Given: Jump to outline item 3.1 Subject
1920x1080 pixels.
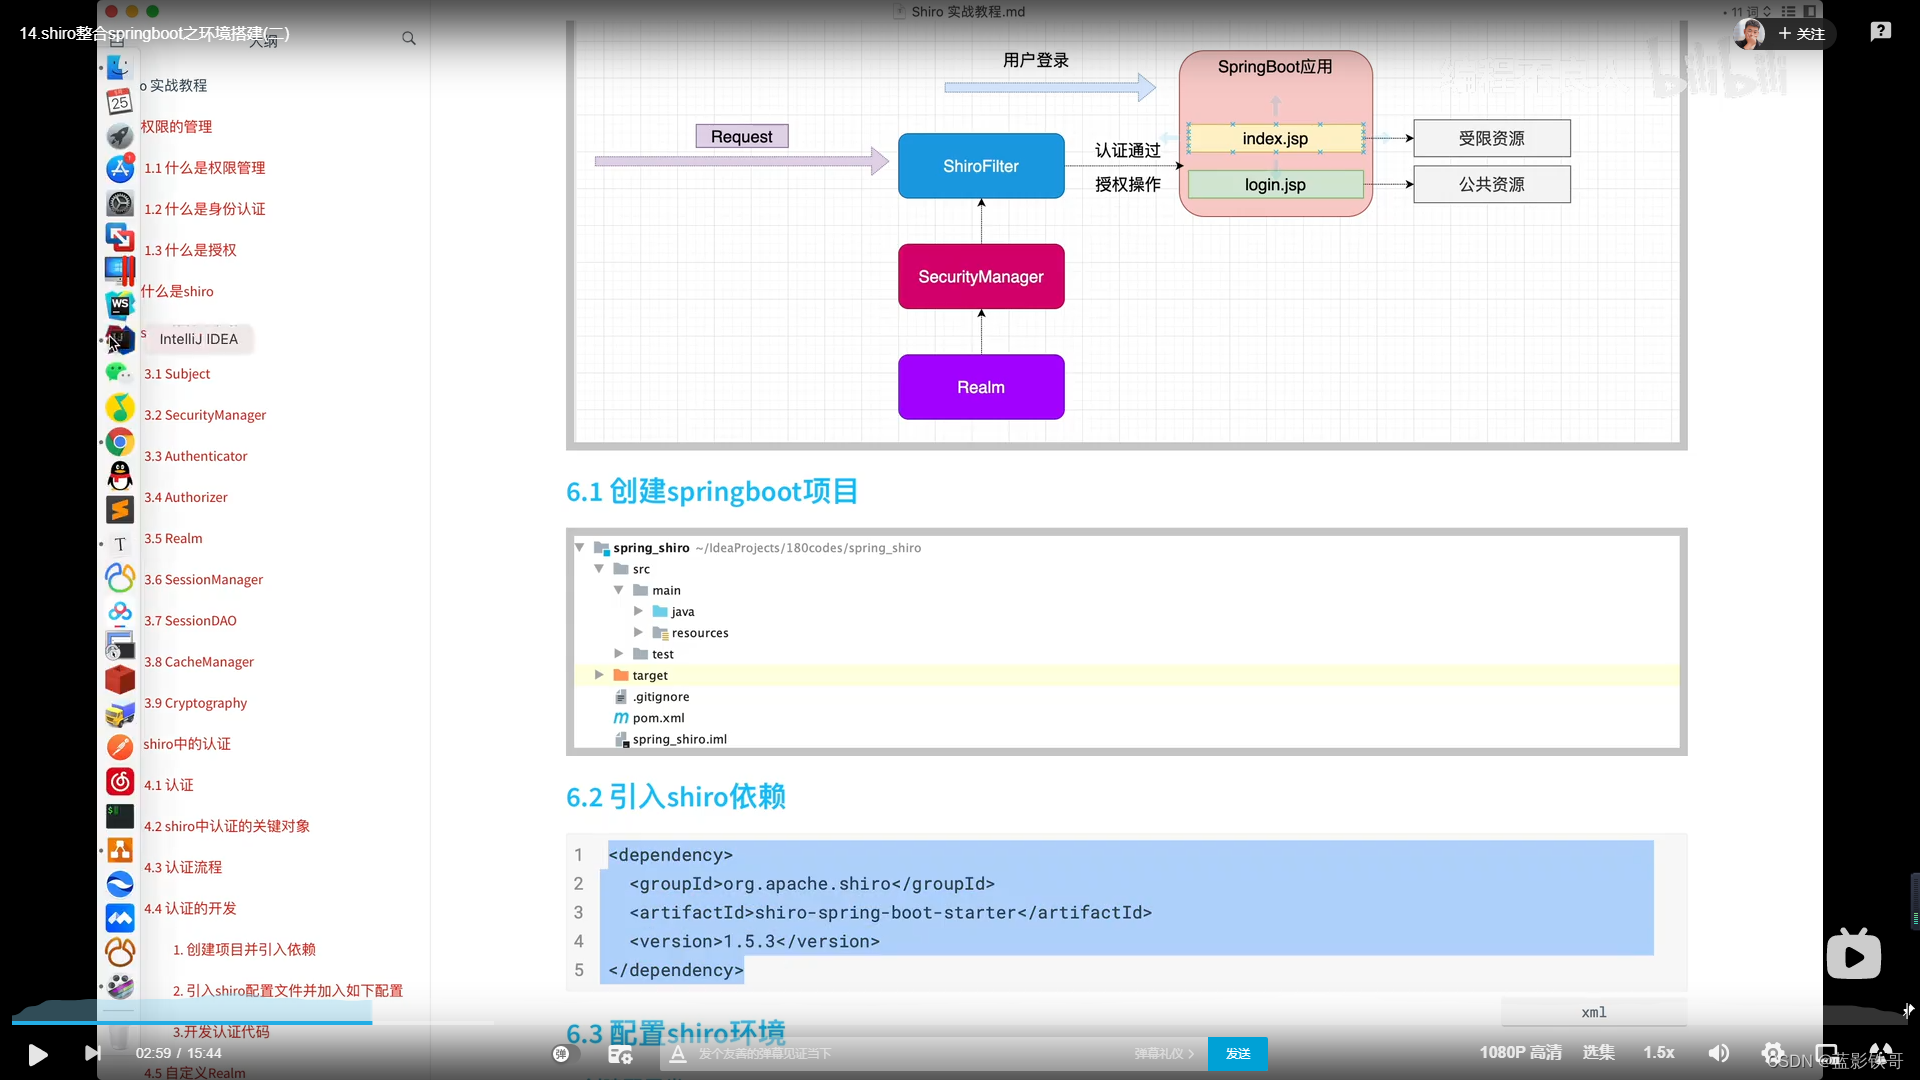Looking at the screenshot, I should 177,374.
